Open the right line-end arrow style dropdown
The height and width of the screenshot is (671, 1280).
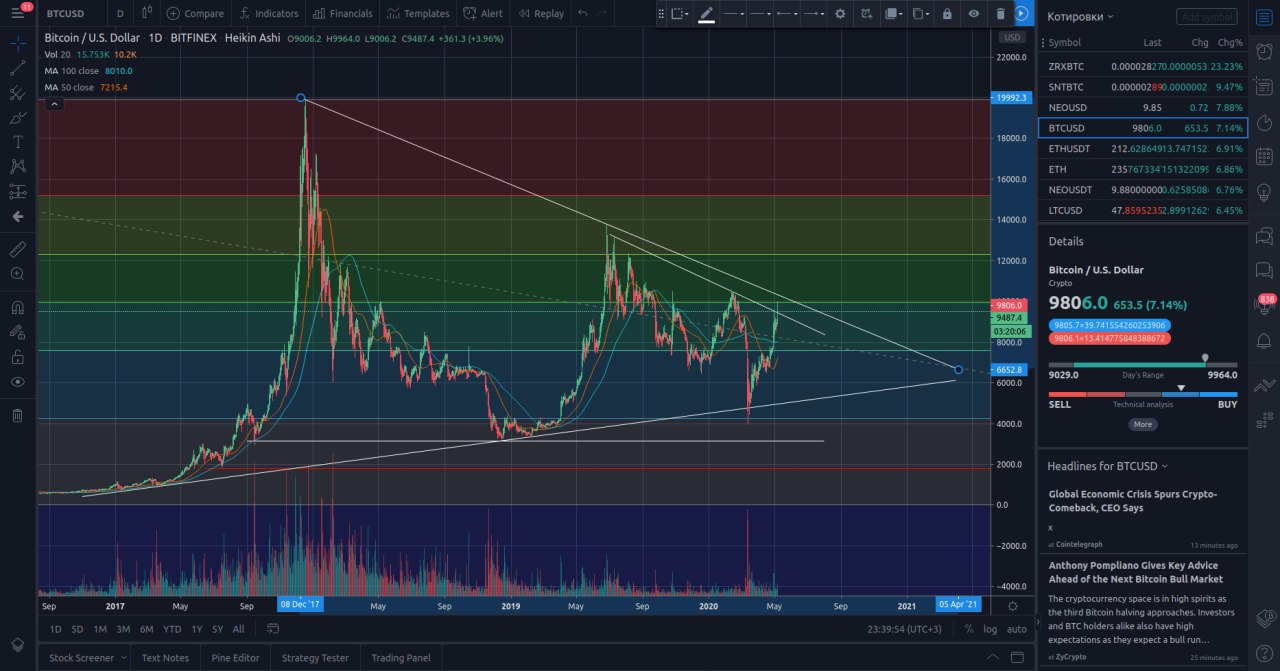[x=813, y=14]
